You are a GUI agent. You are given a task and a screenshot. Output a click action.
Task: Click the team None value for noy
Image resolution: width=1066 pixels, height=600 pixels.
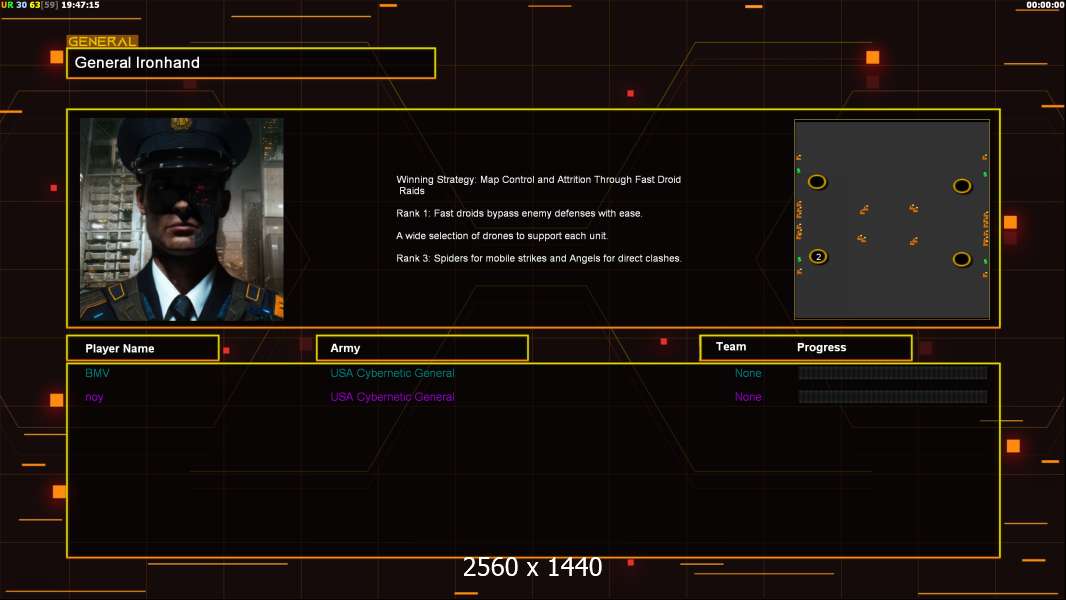click(x=748, y=397)
